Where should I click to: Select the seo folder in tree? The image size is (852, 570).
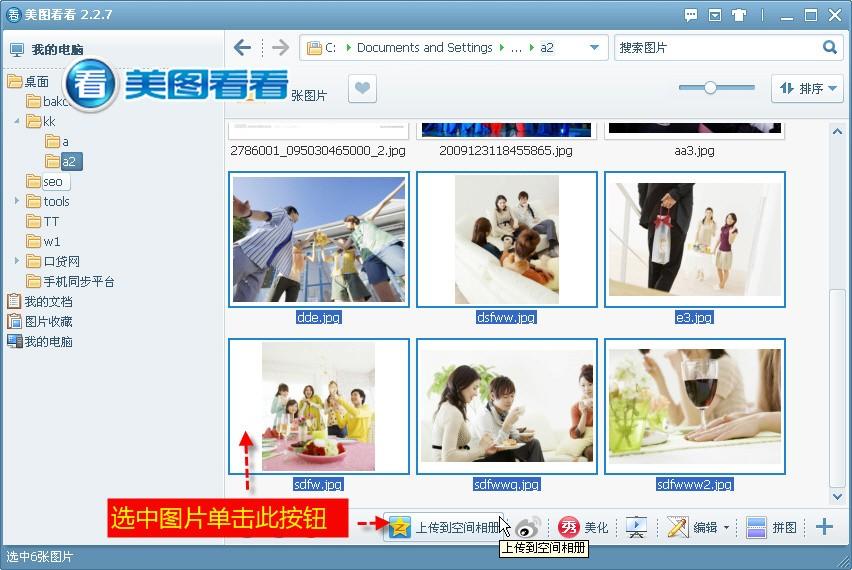coord(48,181)
